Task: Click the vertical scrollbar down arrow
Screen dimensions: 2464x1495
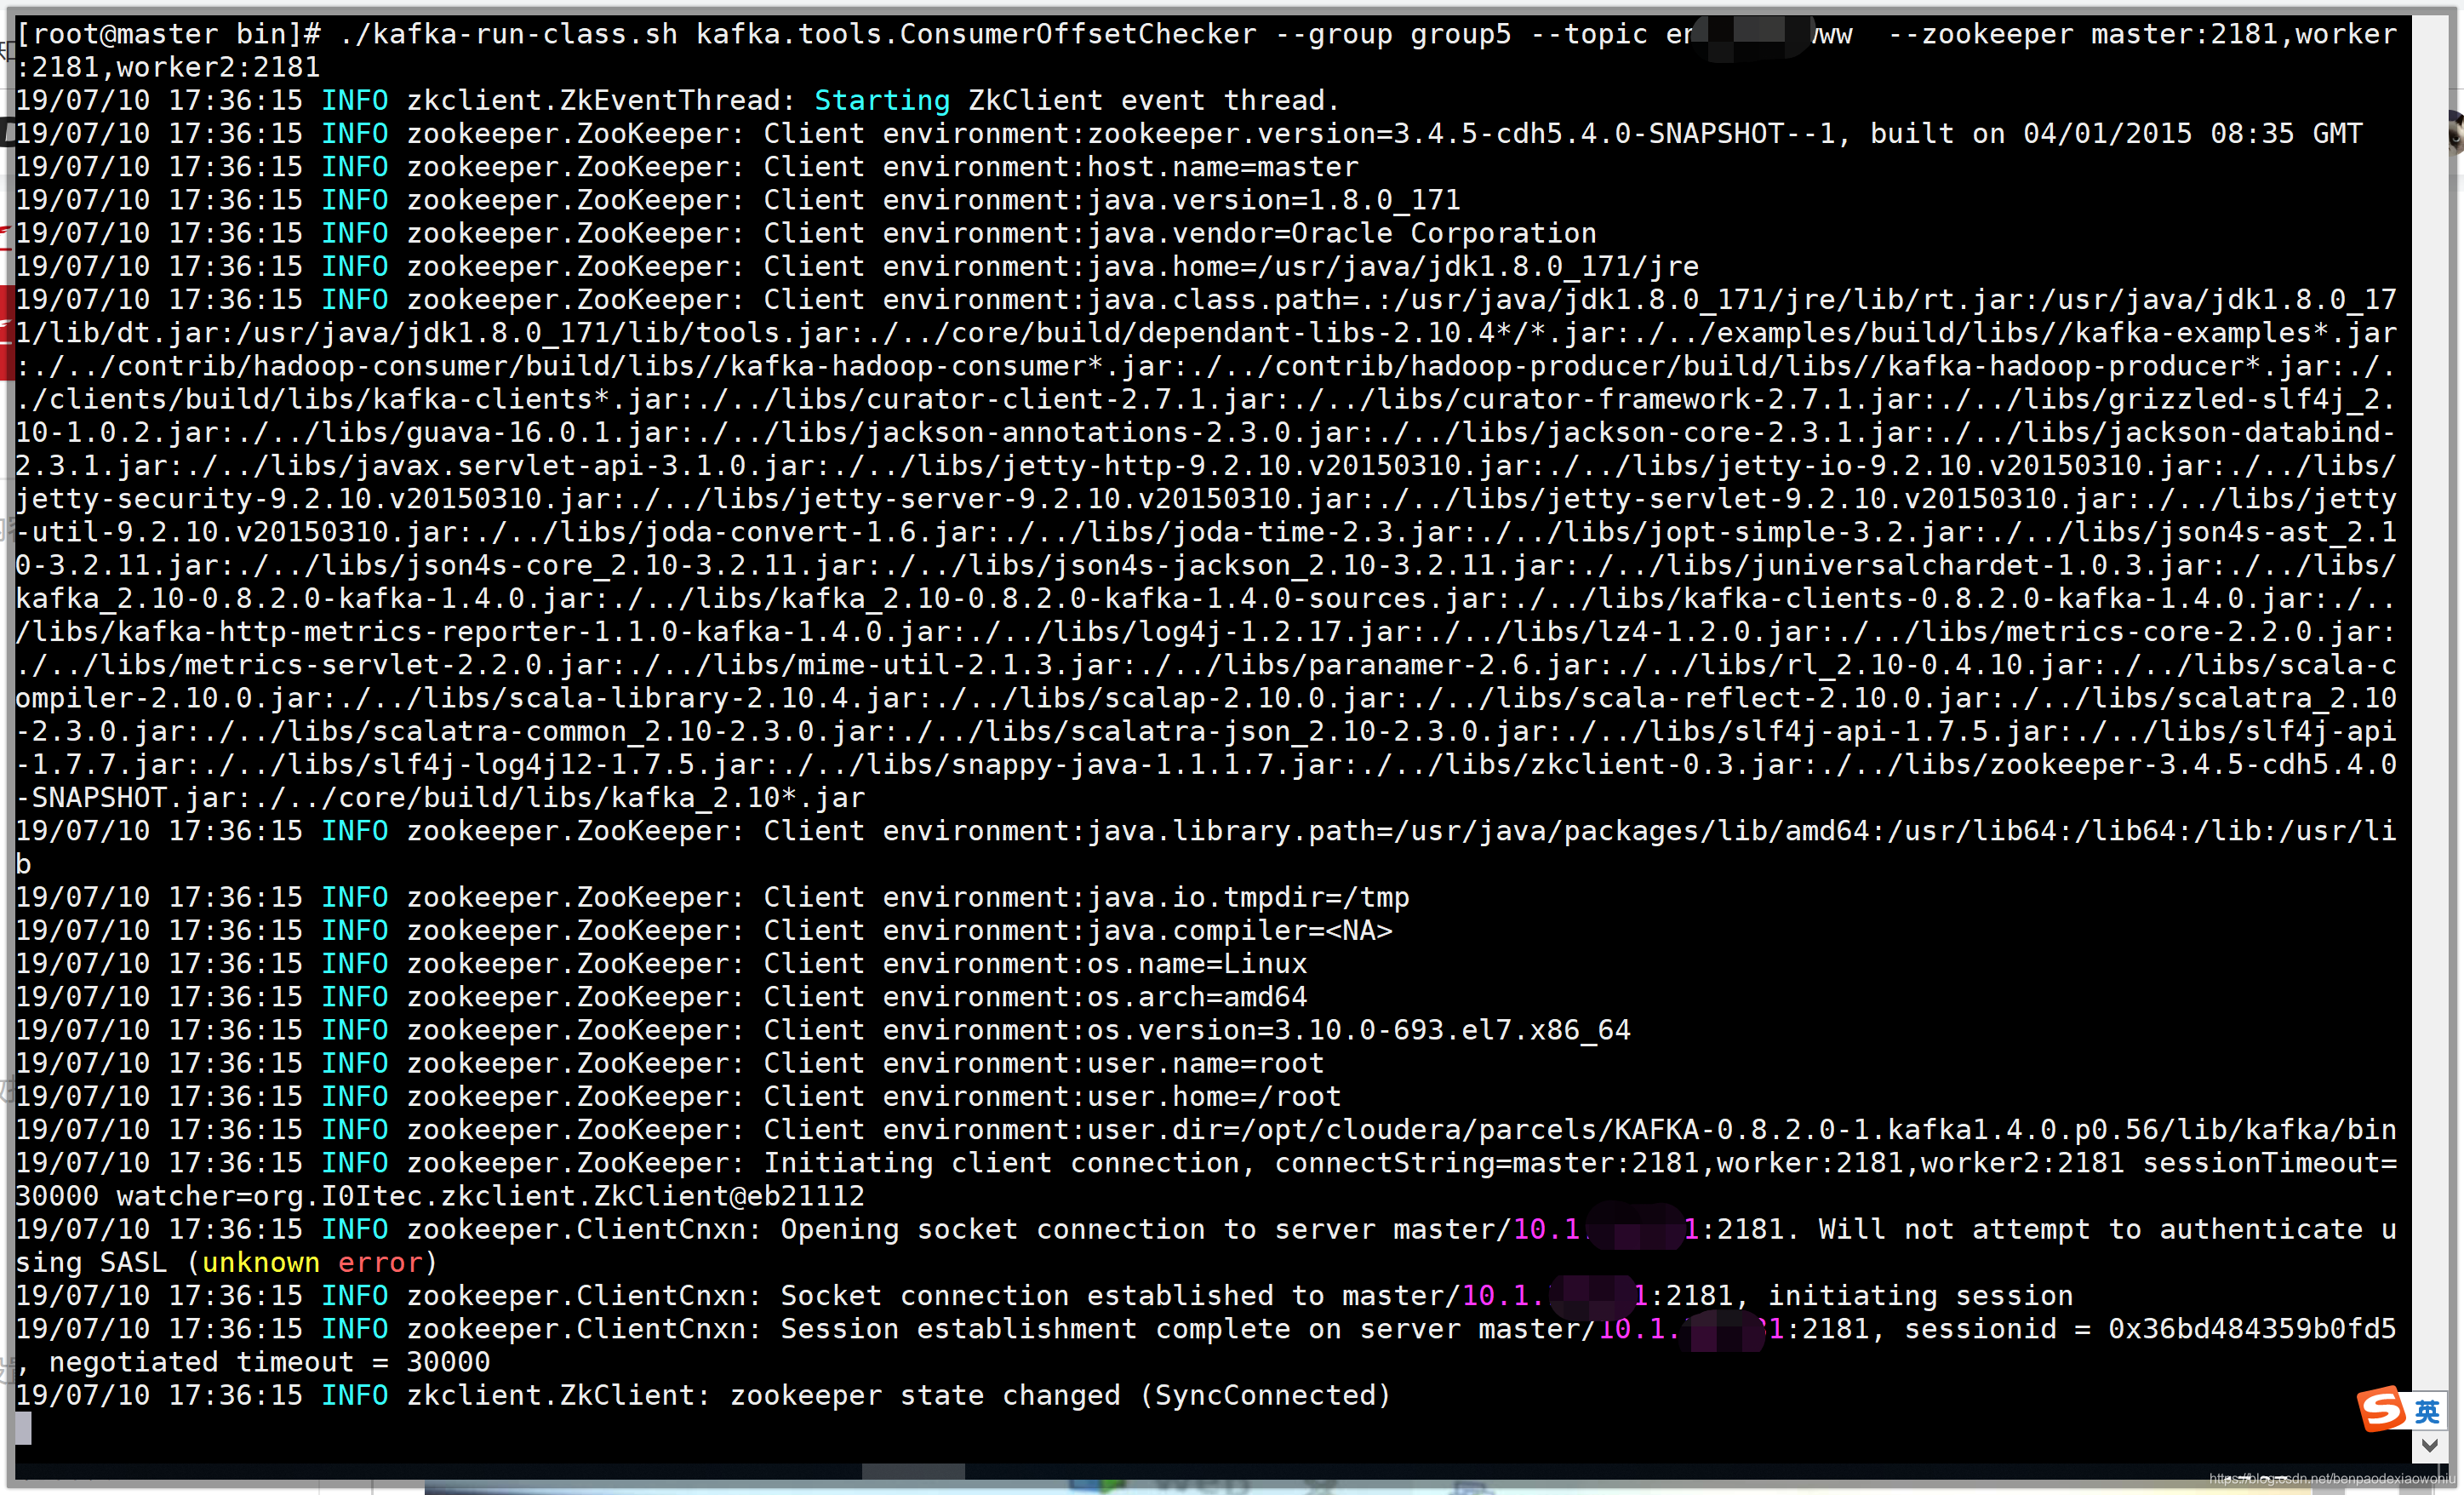Action: click(2429, 1445)
